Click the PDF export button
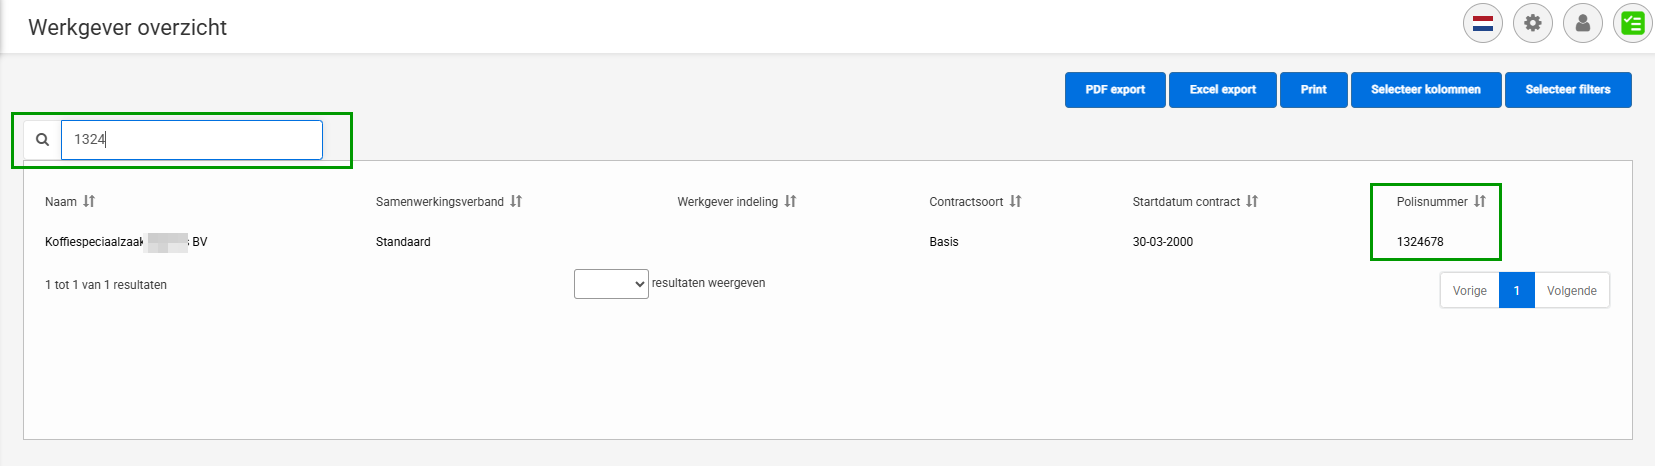This screenshot has height=466, width=1655. pyautogui.click(x=1115, y=90)
